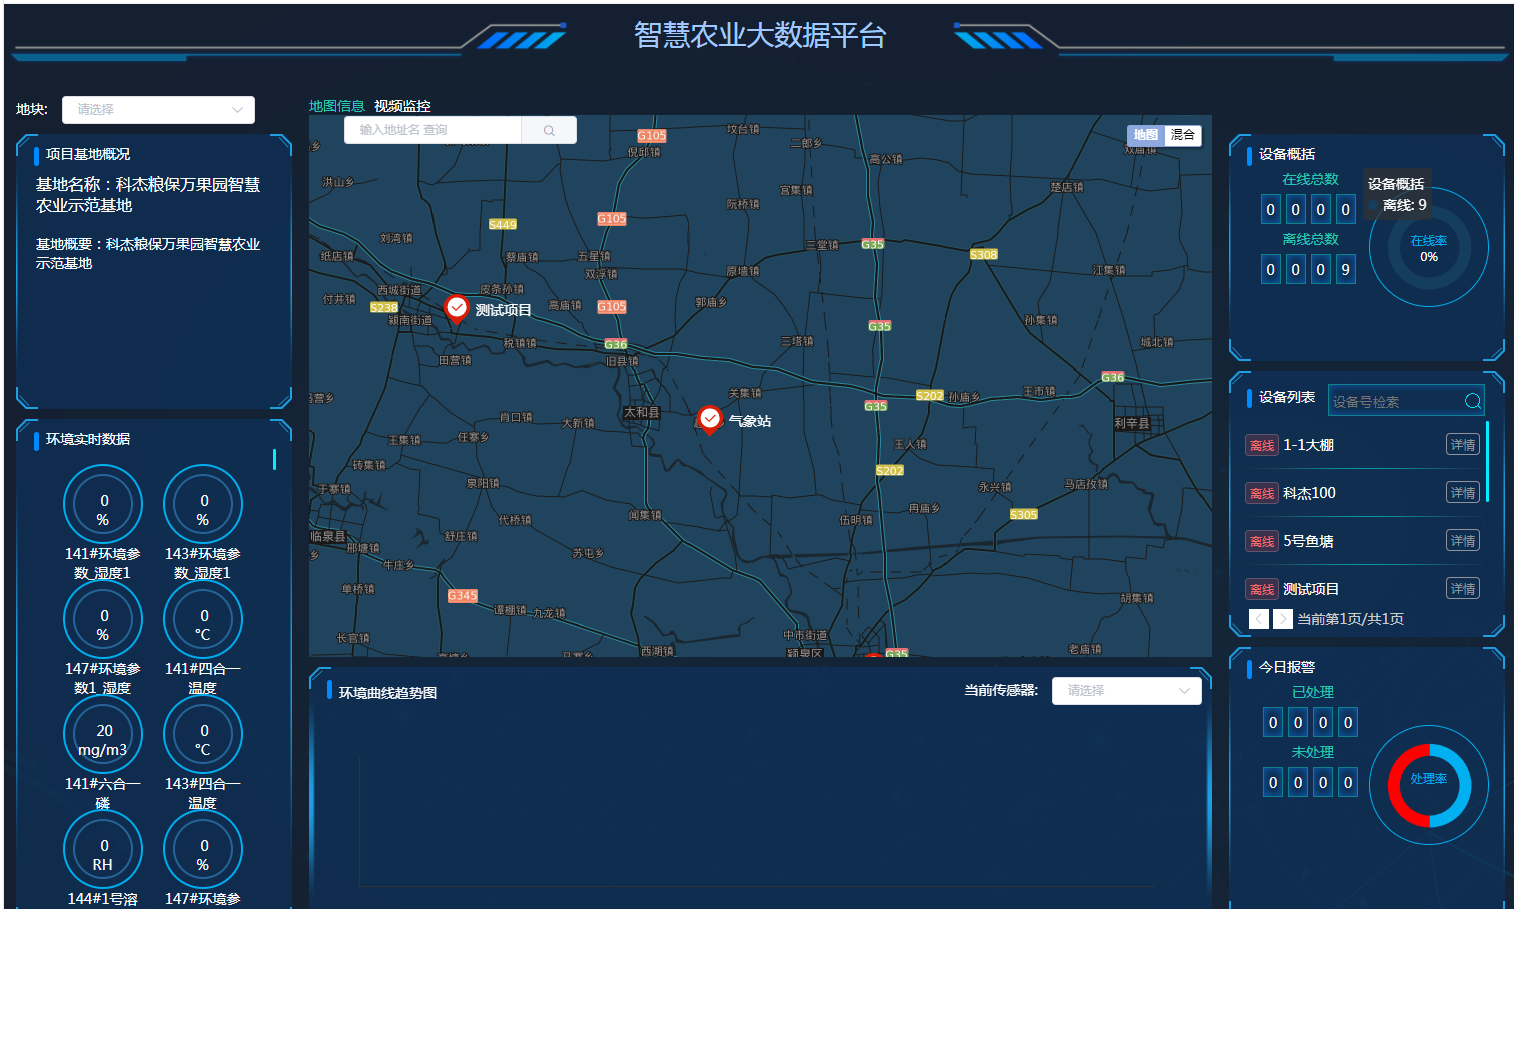This screenshot has width=1514, height=1038.
Task: Open 详情 for 1-1大棚 device
Action: point(1462,445)
